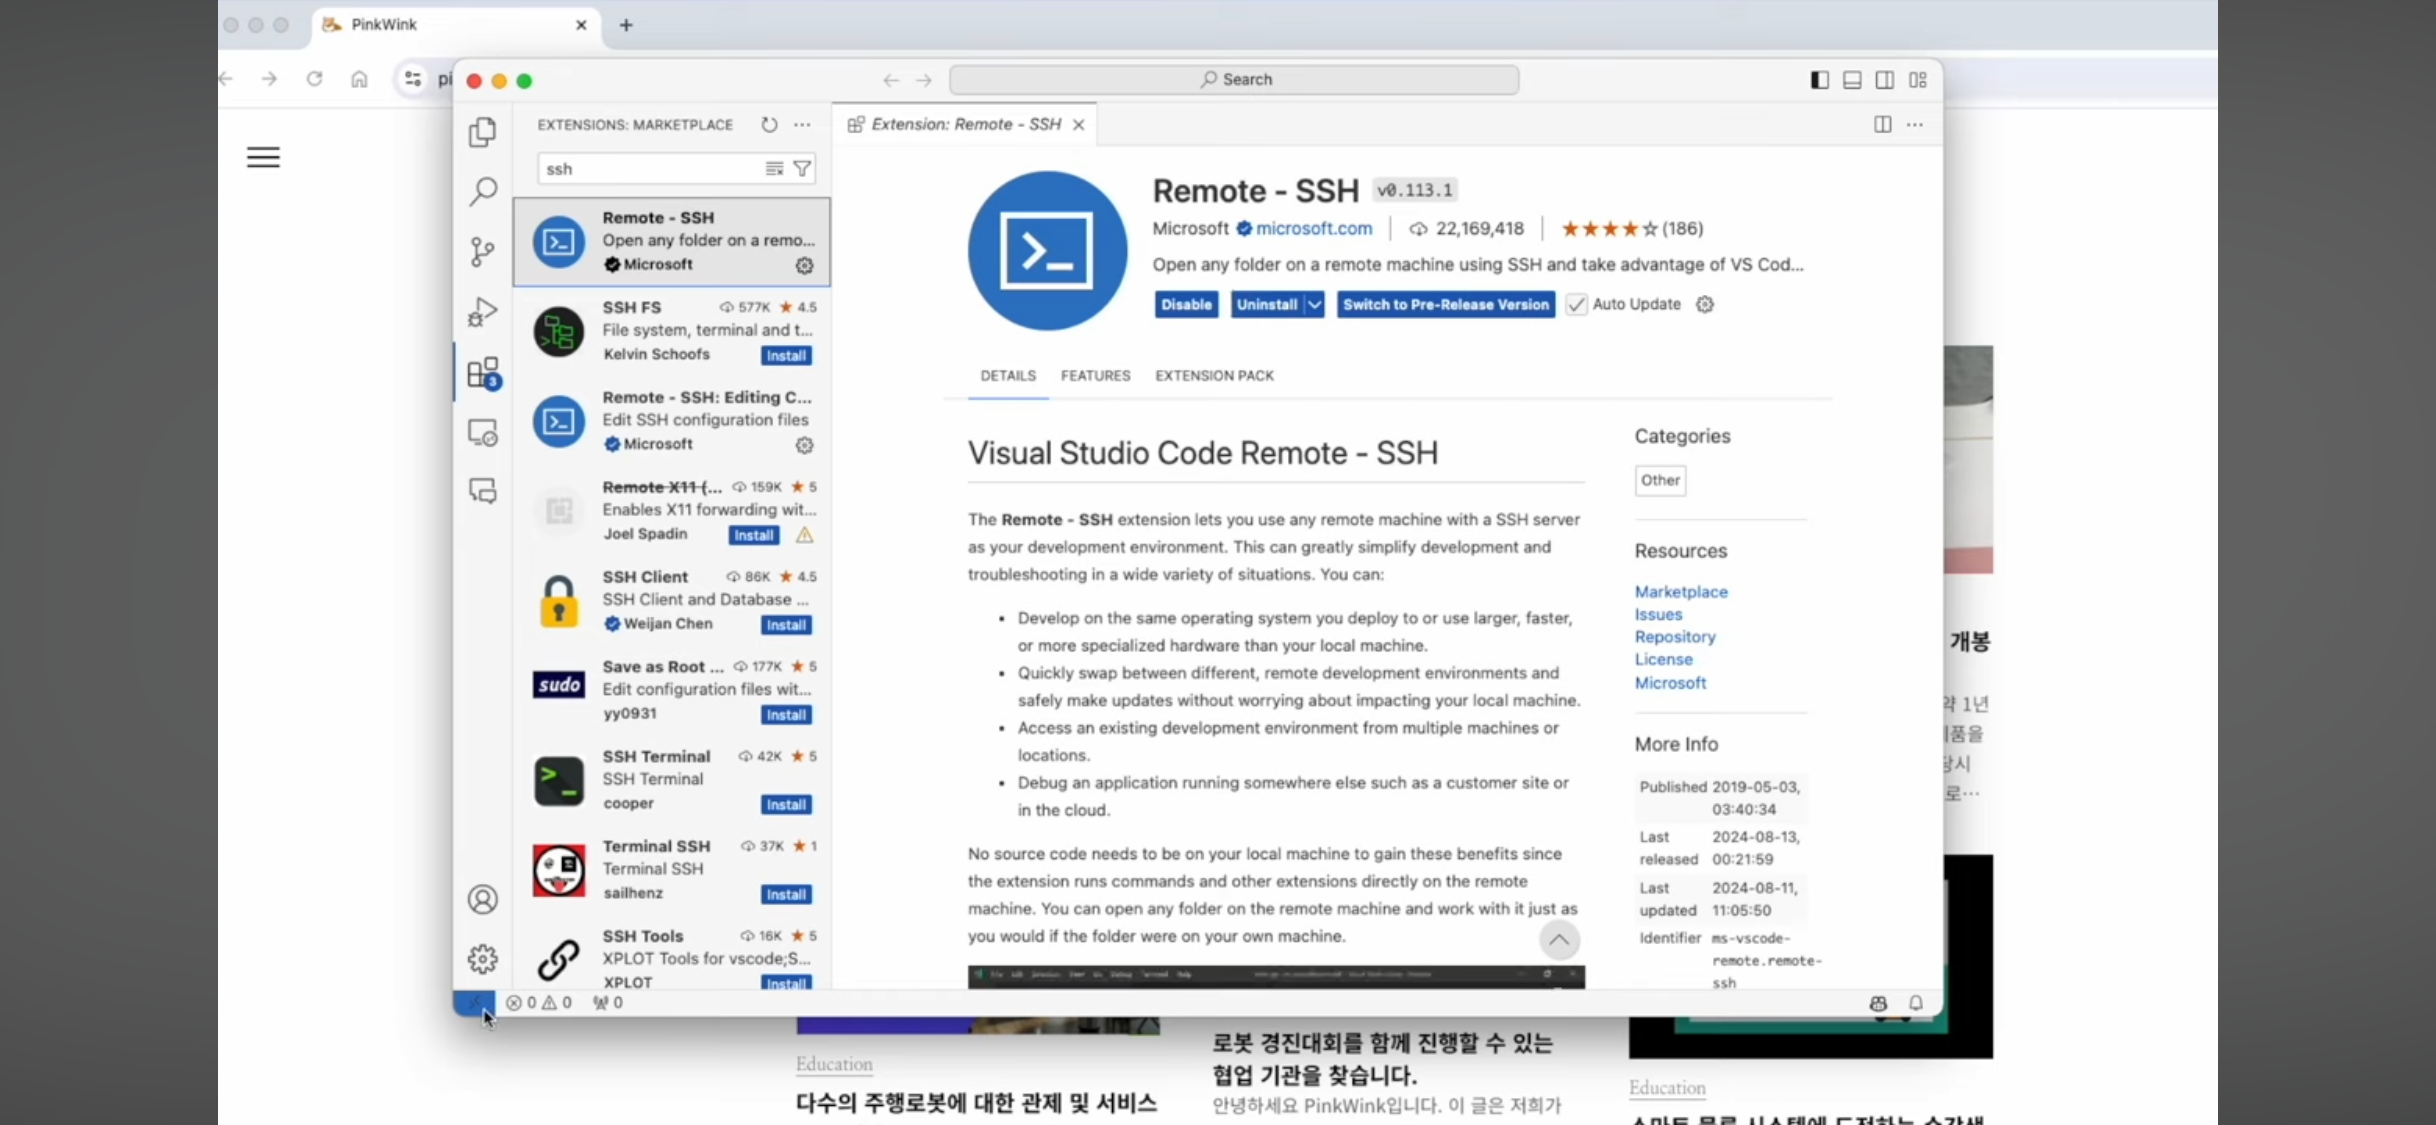The image size is (2436, 1125).
Task: Click the scroll-to-top arrow button
Action: coord(1559,940)
